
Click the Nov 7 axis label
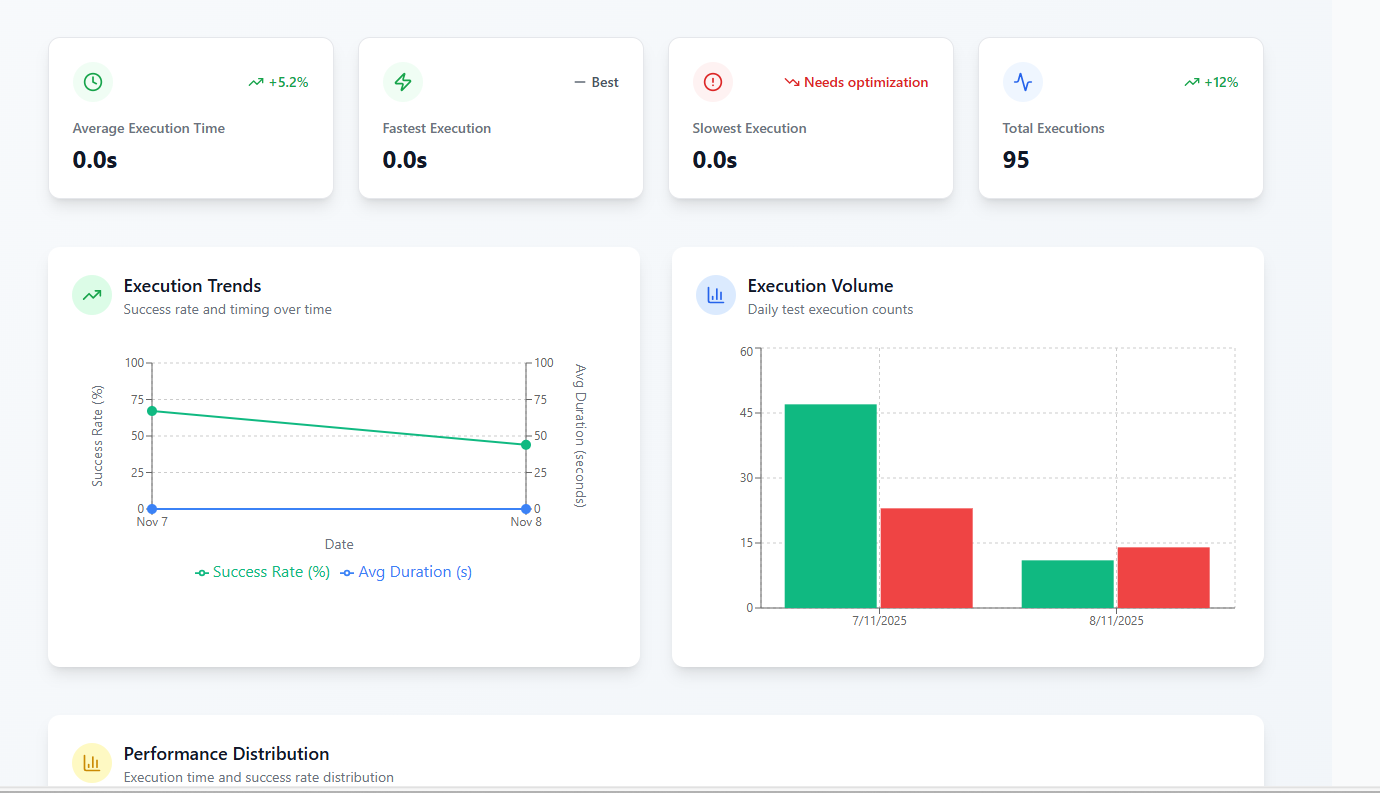(x=152, y=522)
